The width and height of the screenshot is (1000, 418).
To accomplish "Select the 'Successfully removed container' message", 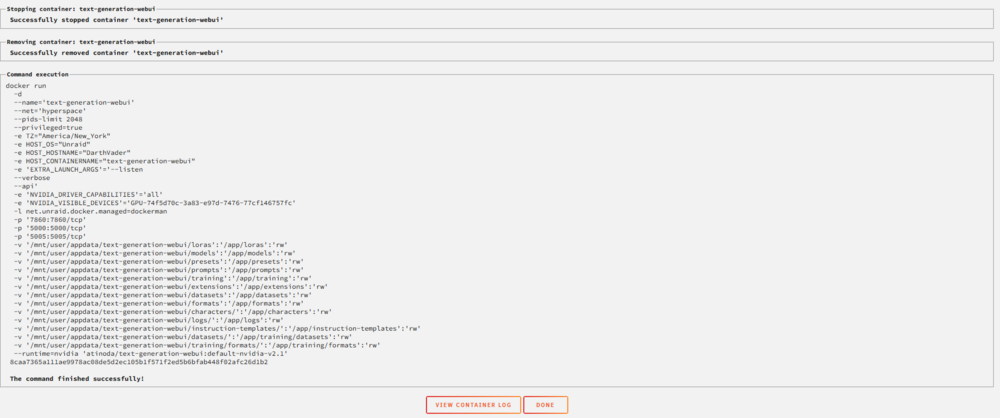I will [117, 52].
